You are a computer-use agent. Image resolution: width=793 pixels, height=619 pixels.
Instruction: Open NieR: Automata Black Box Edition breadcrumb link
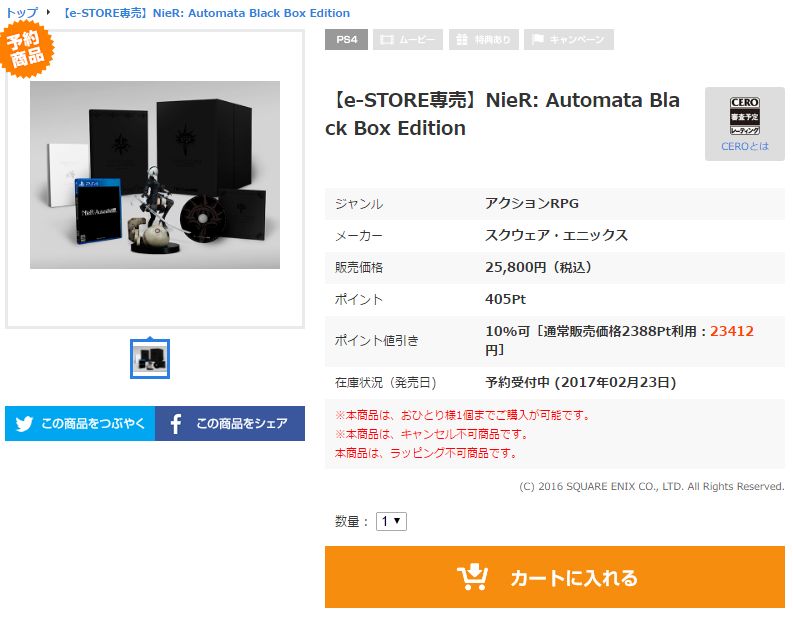(x=205, y=13)
